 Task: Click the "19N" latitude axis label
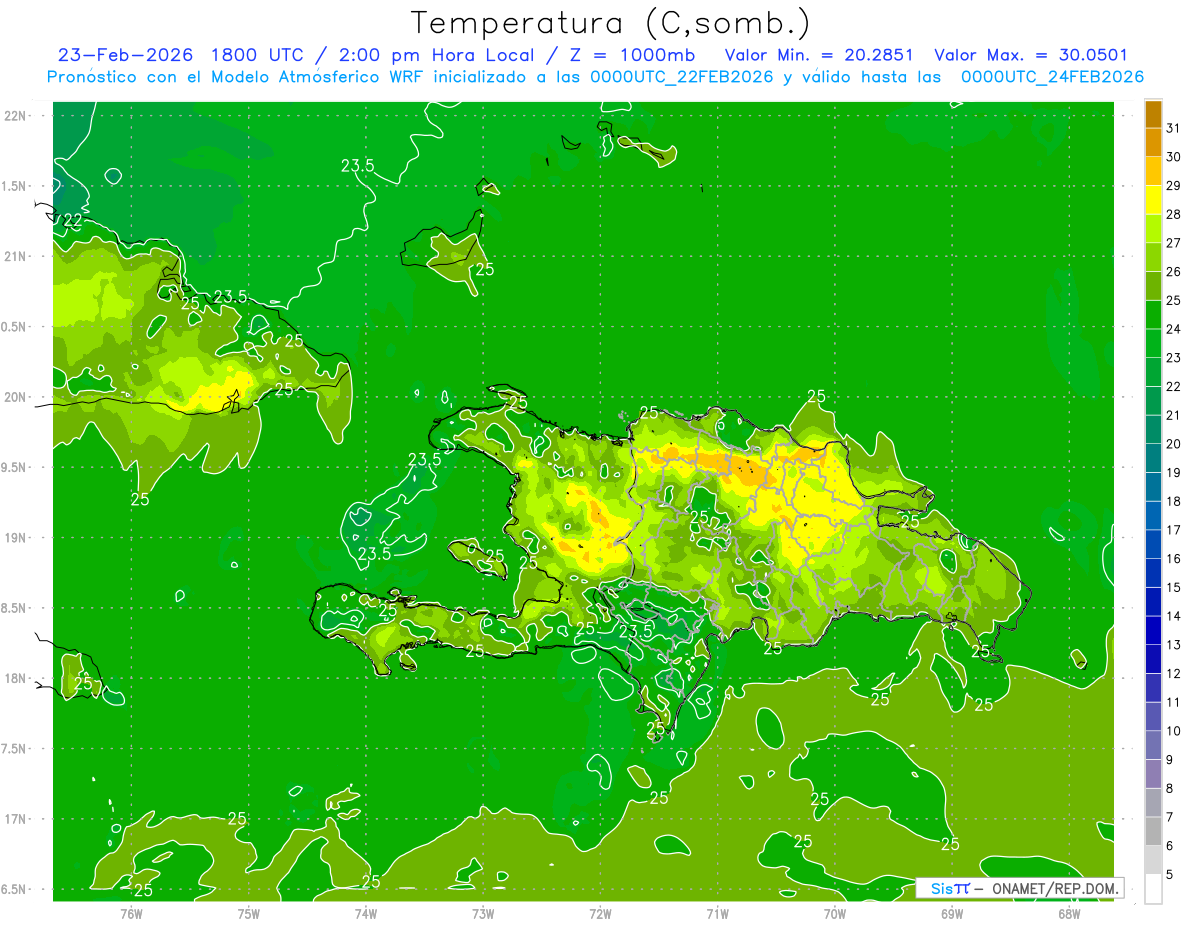click(x=14, y=538)
